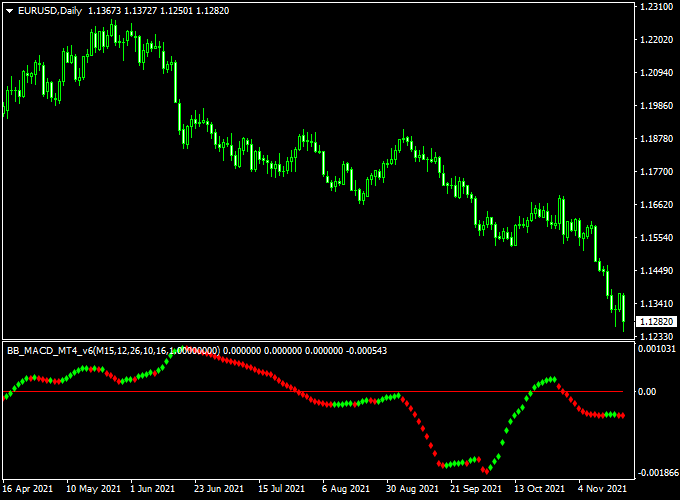Select the 1.18780 price axis label
680x500 pixels.
[x=657, y=138]
